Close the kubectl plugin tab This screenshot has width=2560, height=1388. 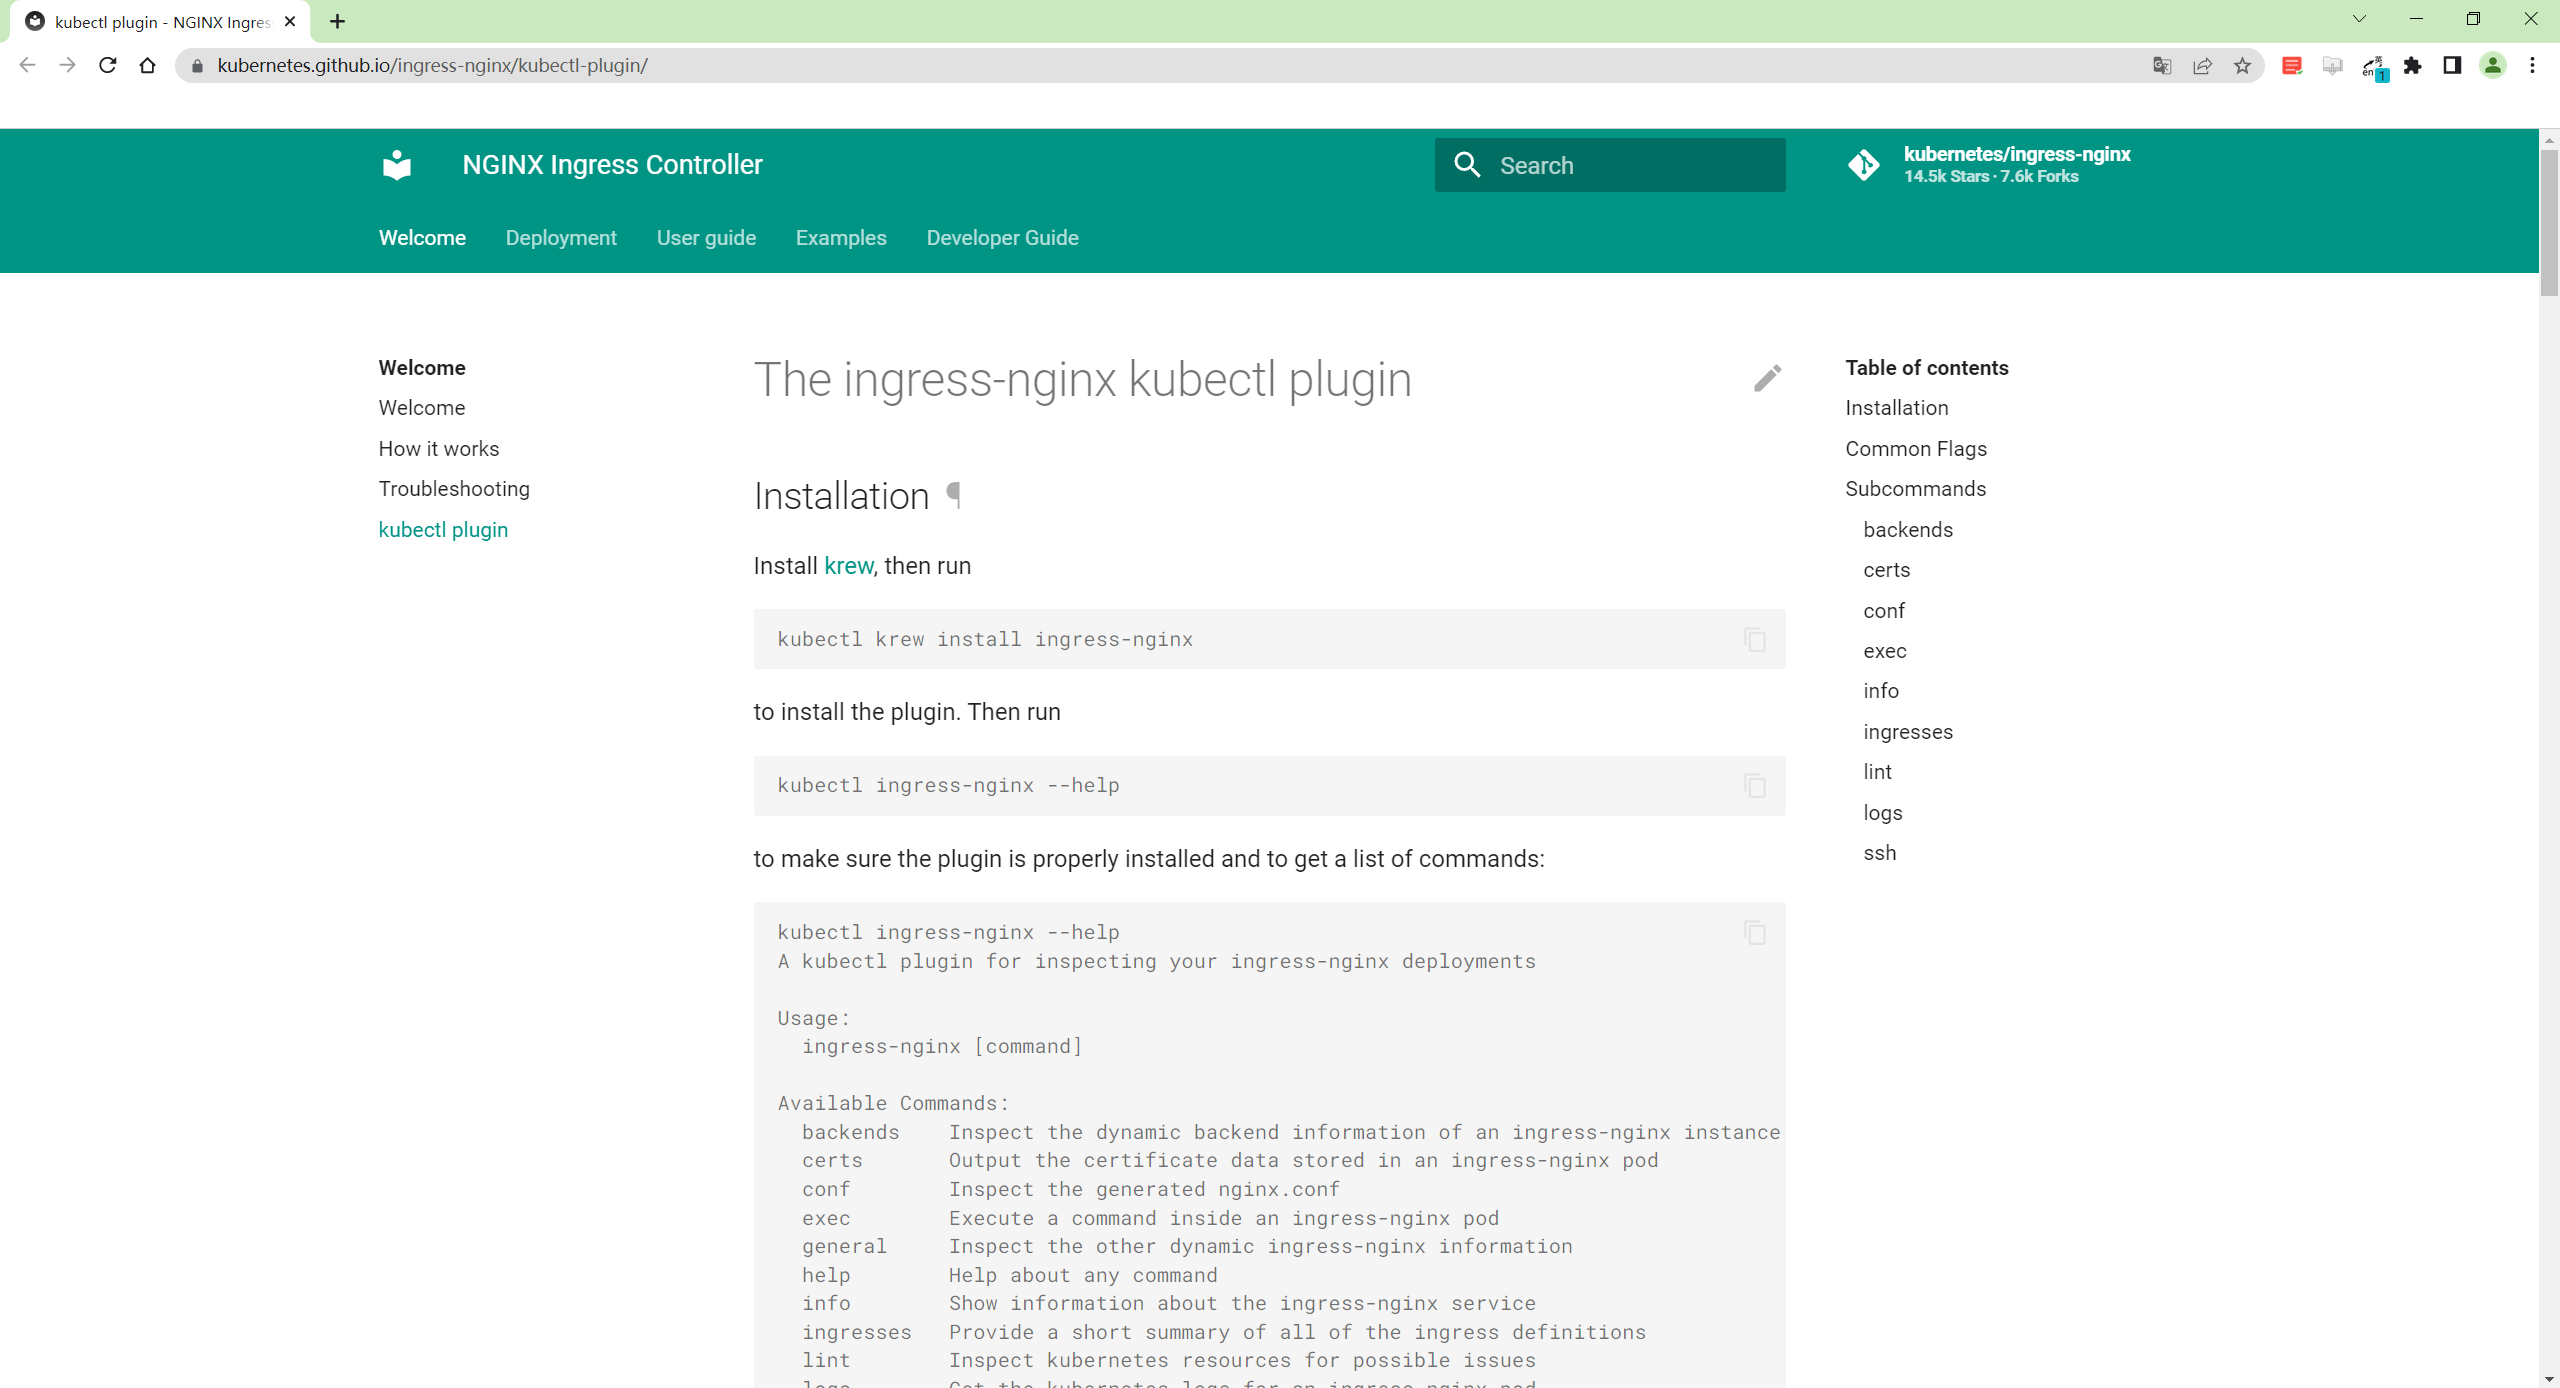[290, 21]
